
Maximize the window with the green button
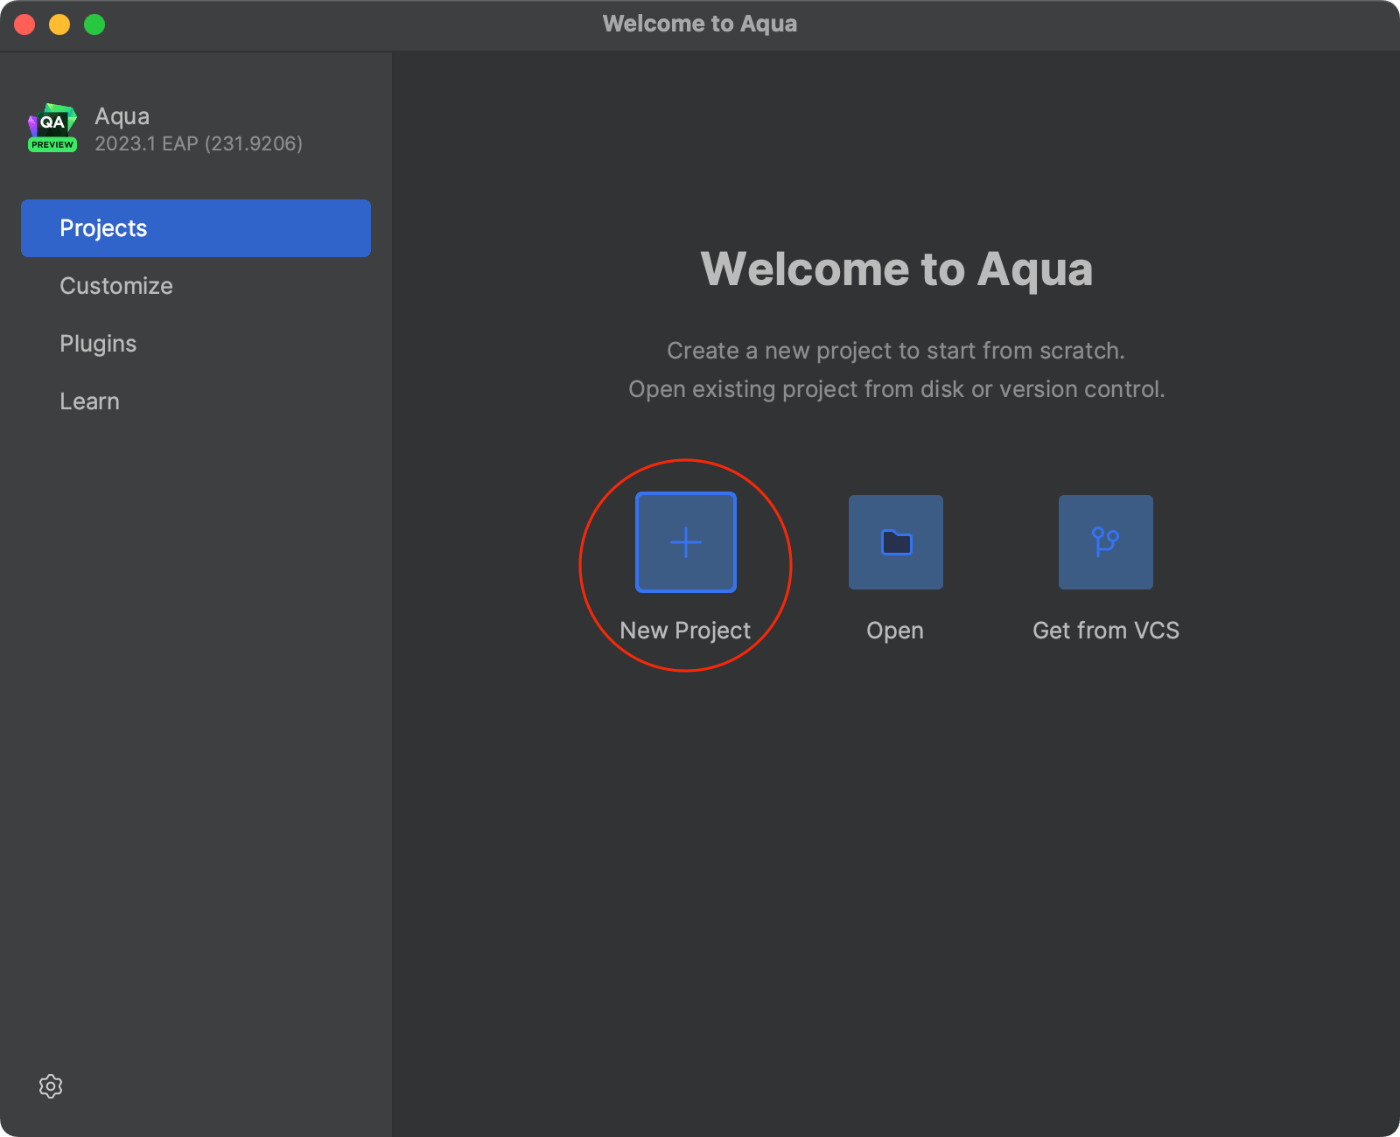click(x=95, y=25)
